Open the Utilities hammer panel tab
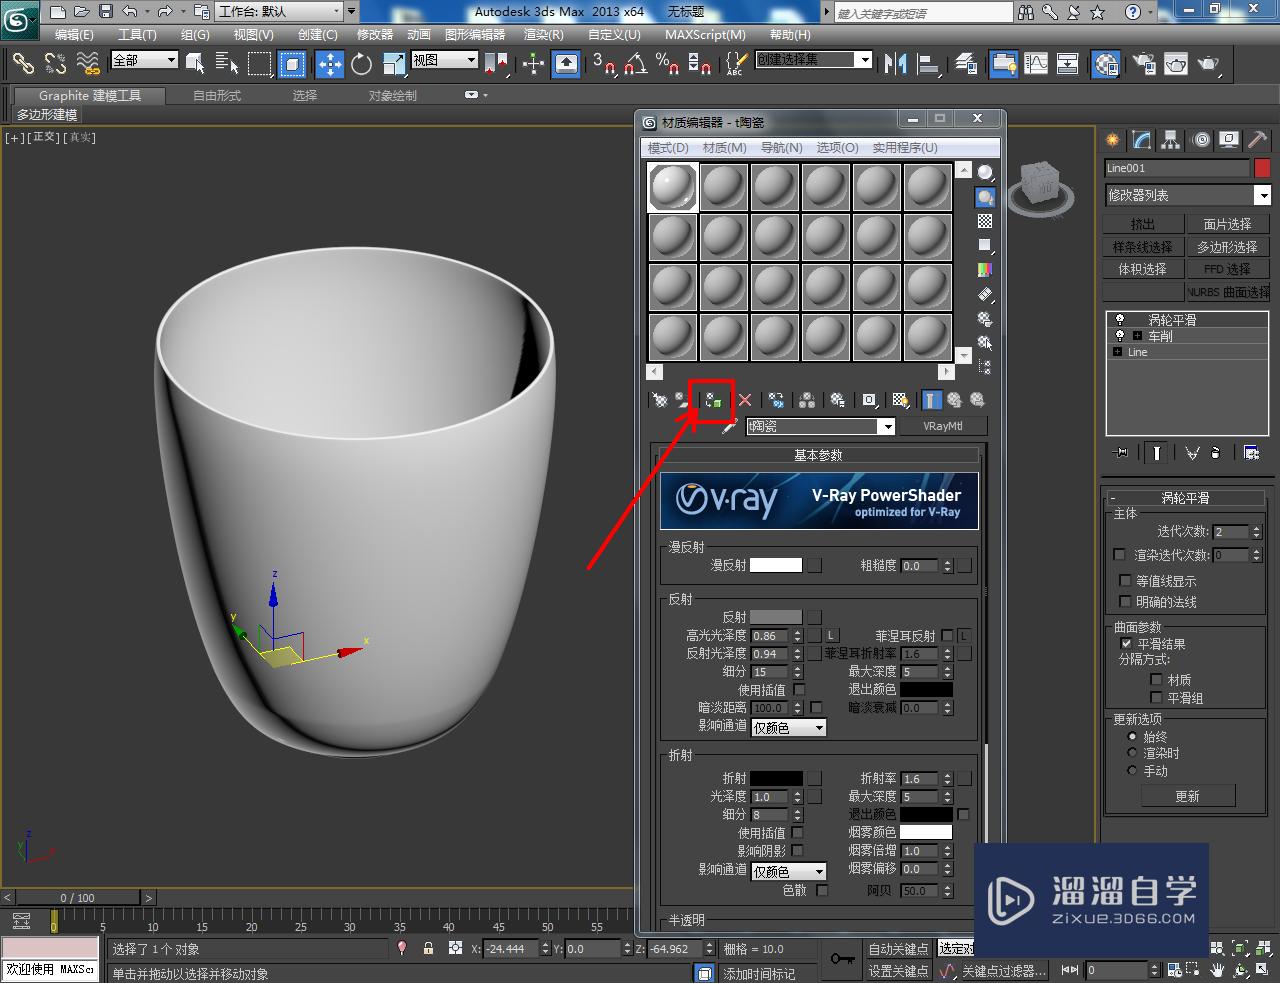1280x983 pixels. click(1256, 140)
